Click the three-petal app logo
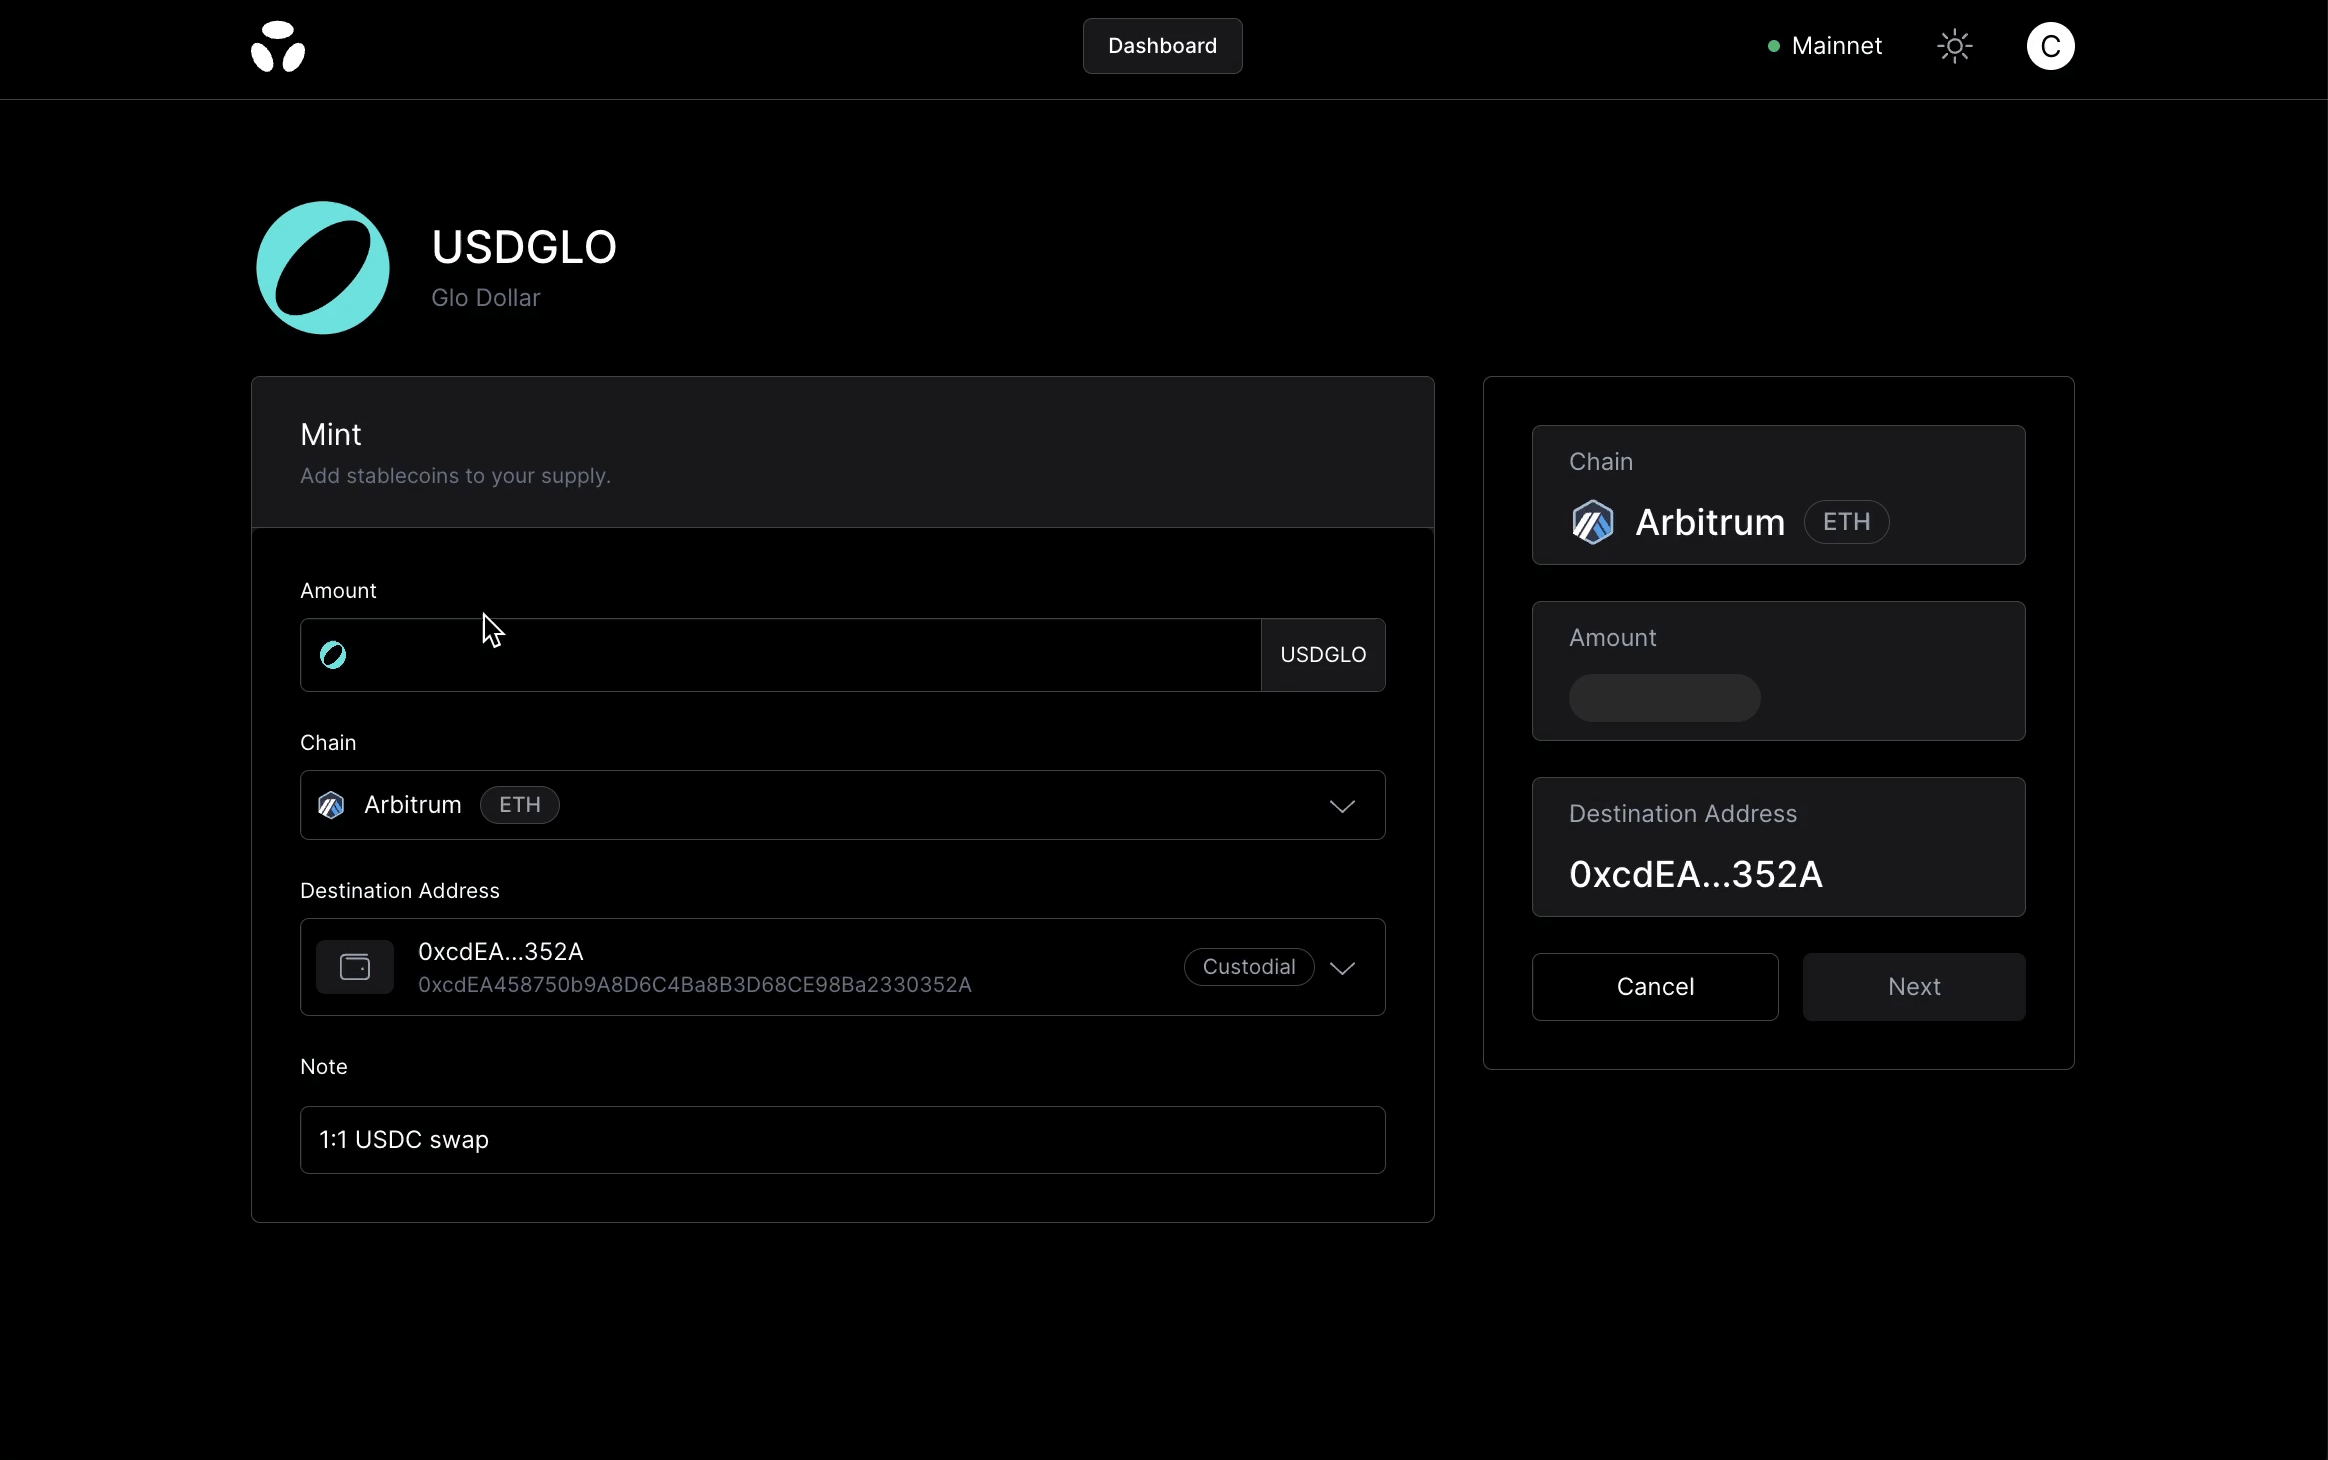This screenshot has width=2328, height=1460. pos(278,47)
